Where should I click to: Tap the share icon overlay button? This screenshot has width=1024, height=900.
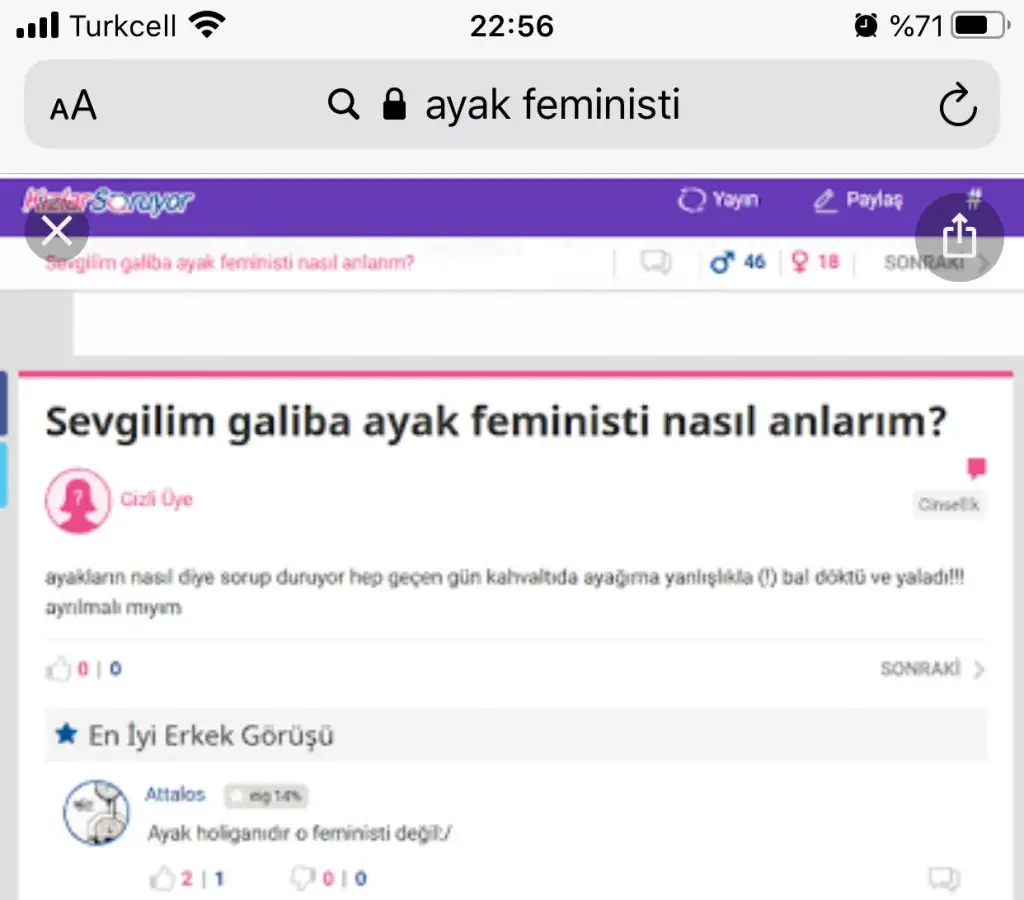point(959,236)
